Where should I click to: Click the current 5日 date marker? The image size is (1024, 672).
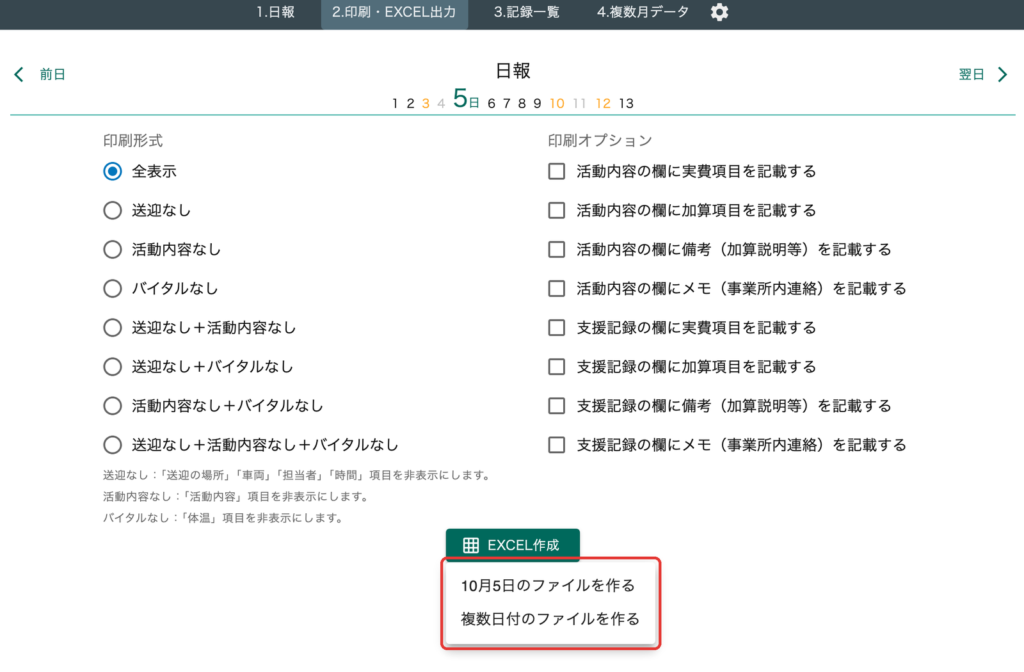[466, 99]
